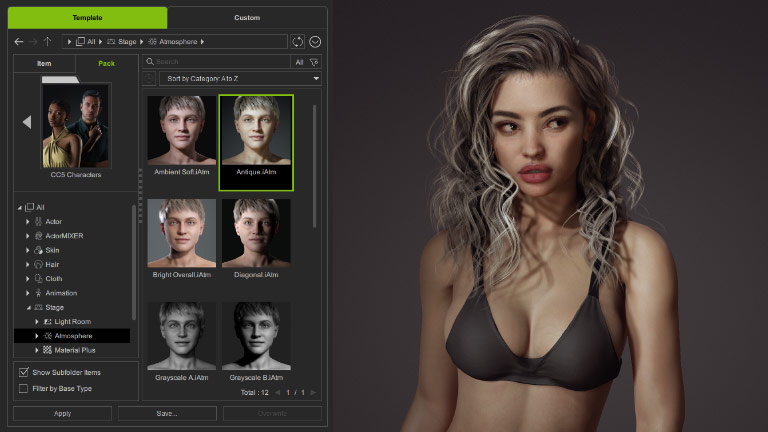Click the Animation category icon
The width and height of the screenshot is (768, 432).
[38, 293]
